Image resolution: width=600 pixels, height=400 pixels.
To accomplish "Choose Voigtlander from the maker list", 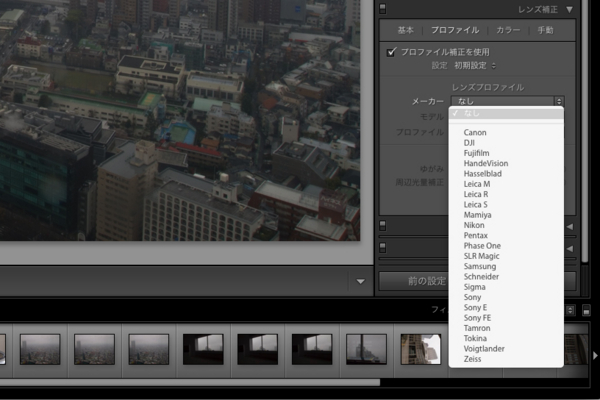I will click(x=506, y=349).
